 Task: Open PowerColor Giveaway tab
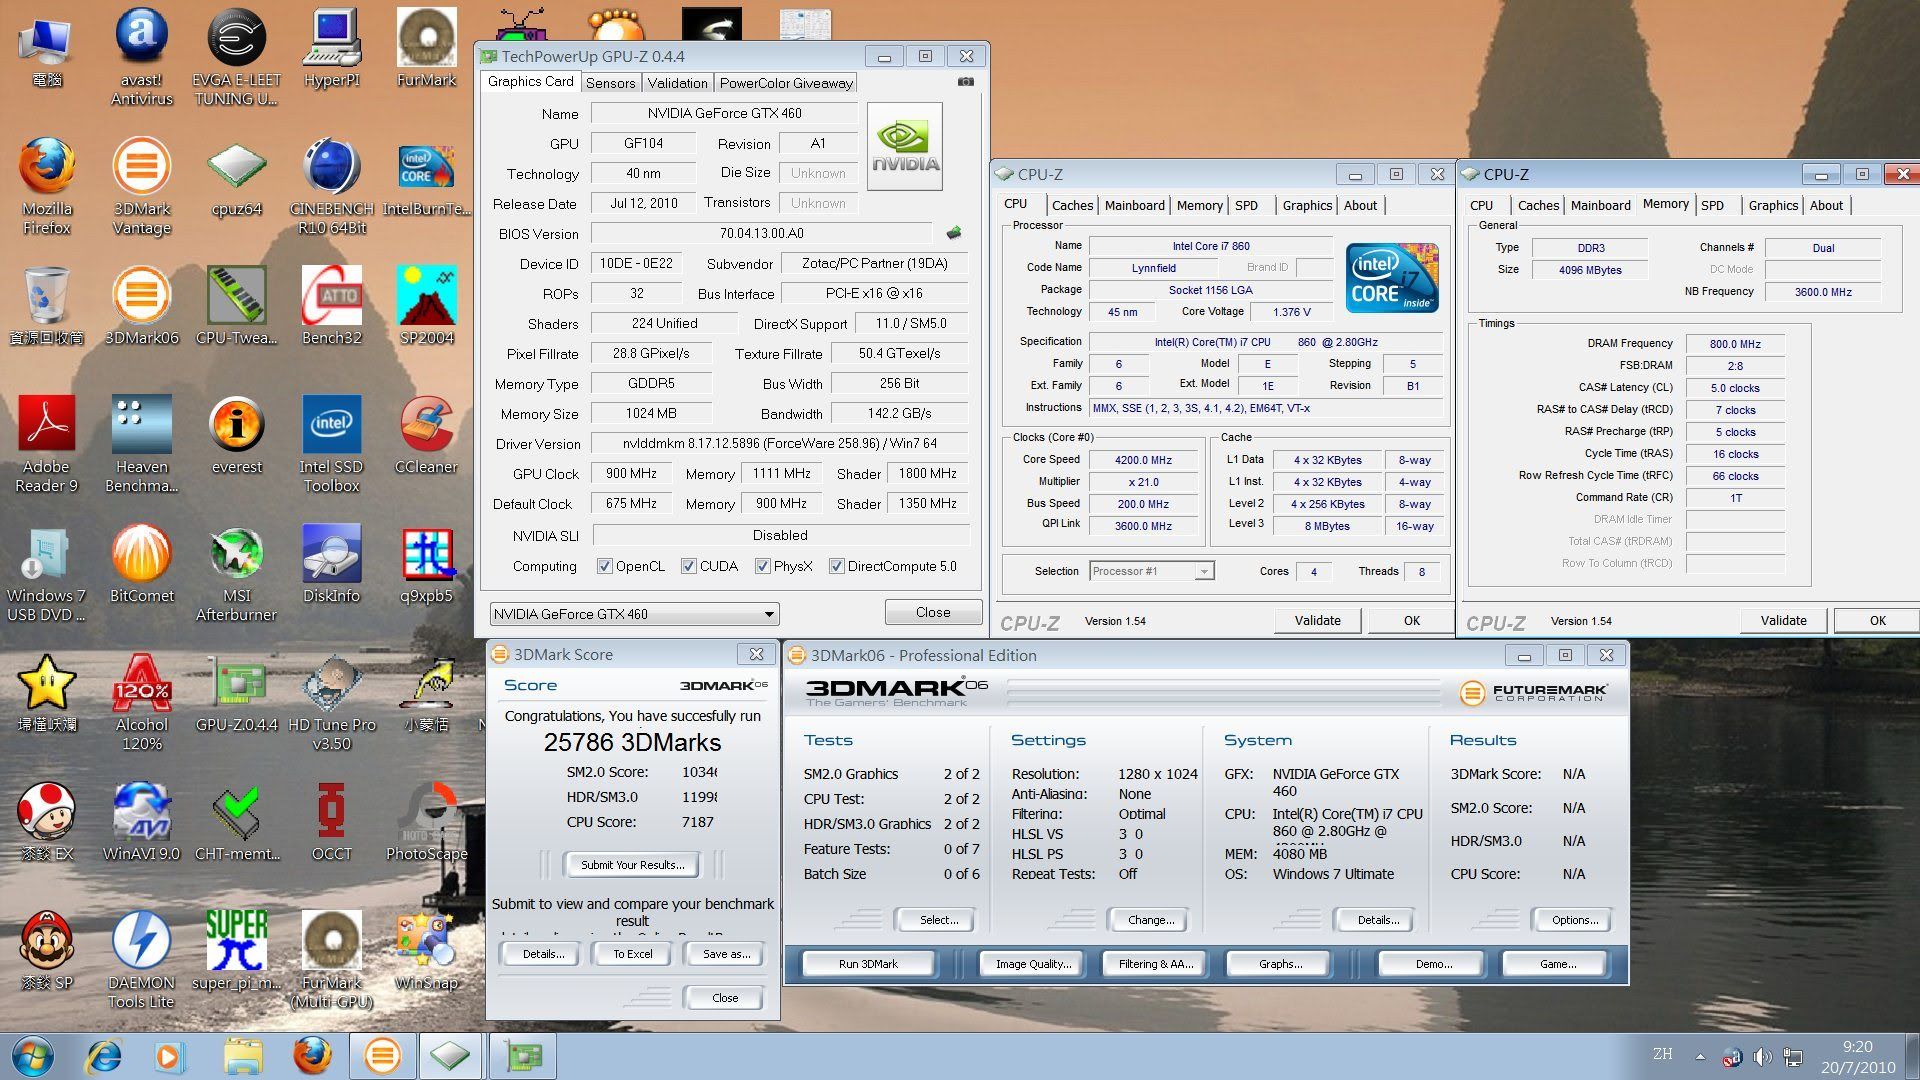[x=786, y=83]
